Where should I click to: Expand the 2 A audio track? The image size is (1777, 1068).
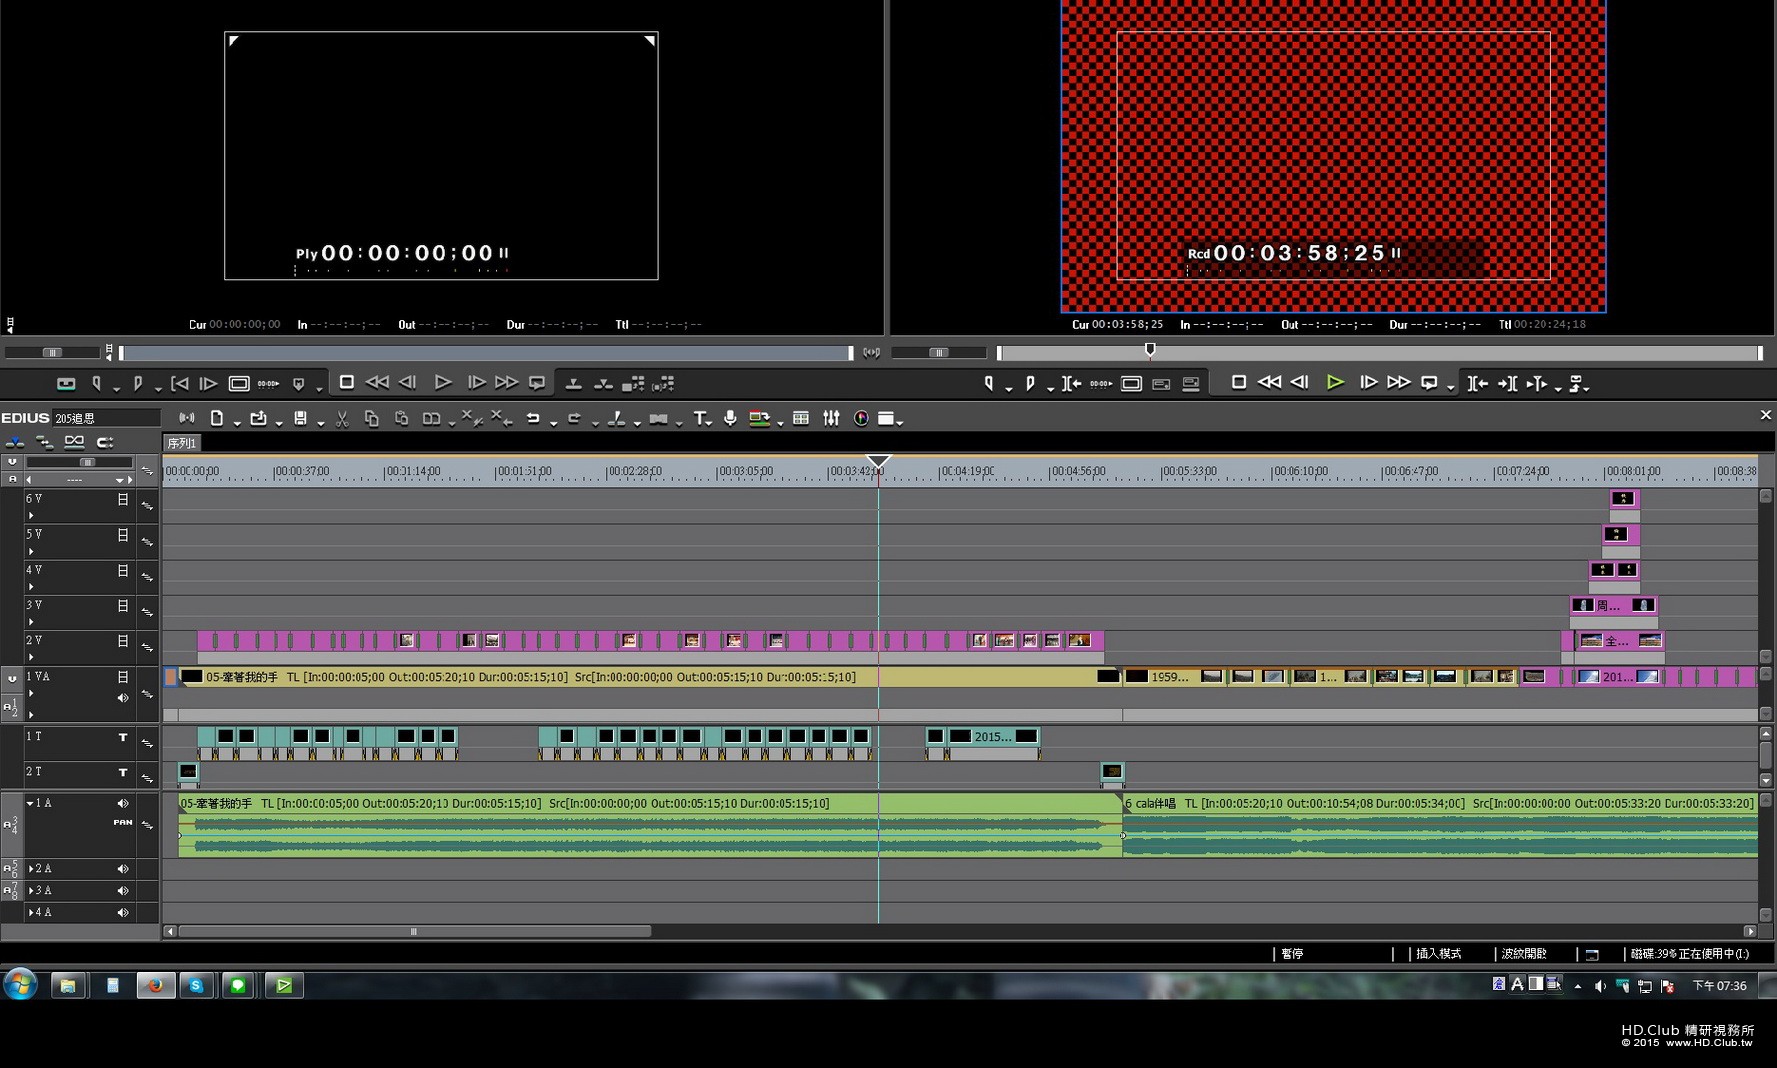31,869
